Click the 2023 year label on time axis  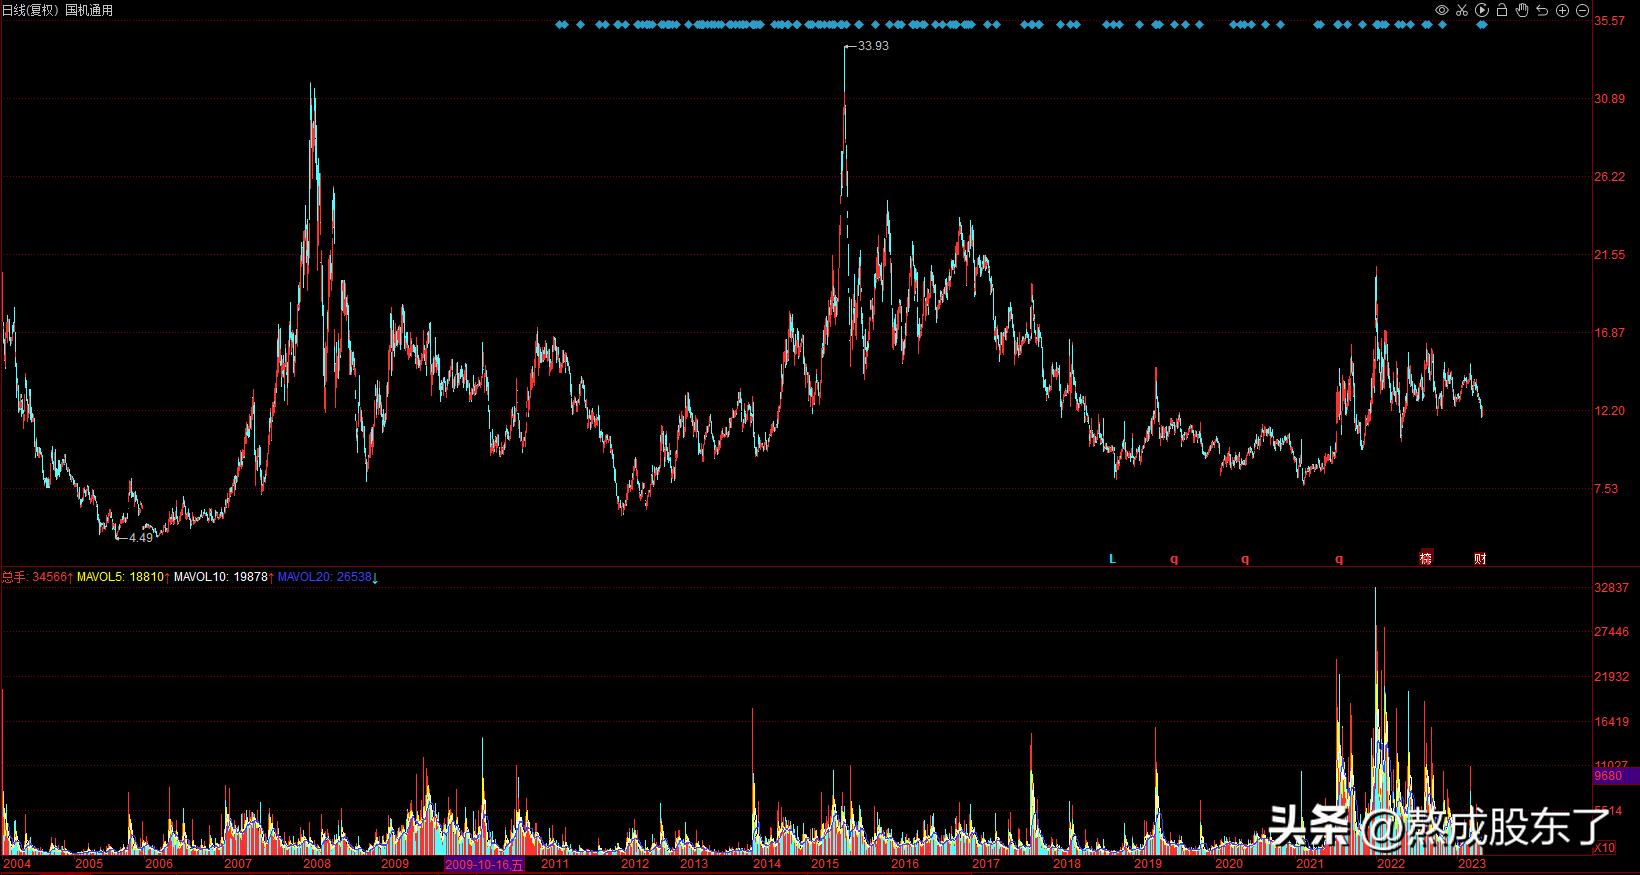(x=1472, y=864)
